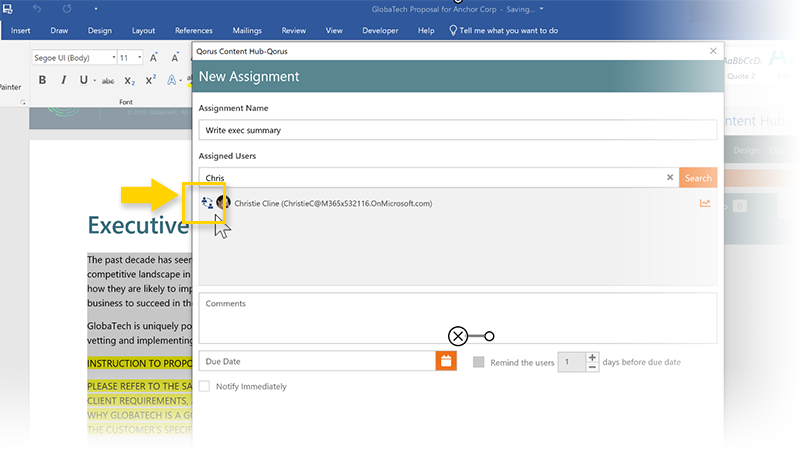The image size is (800, 450).
Task: Switch to the Layout ribbon tab
Action: [x=143, y=31]
